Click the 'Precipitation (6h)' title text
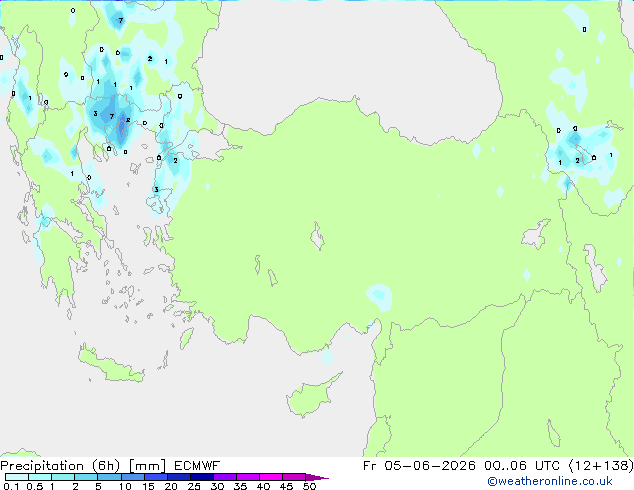This screenshot has width=634, height=490. tap(60, 466)
